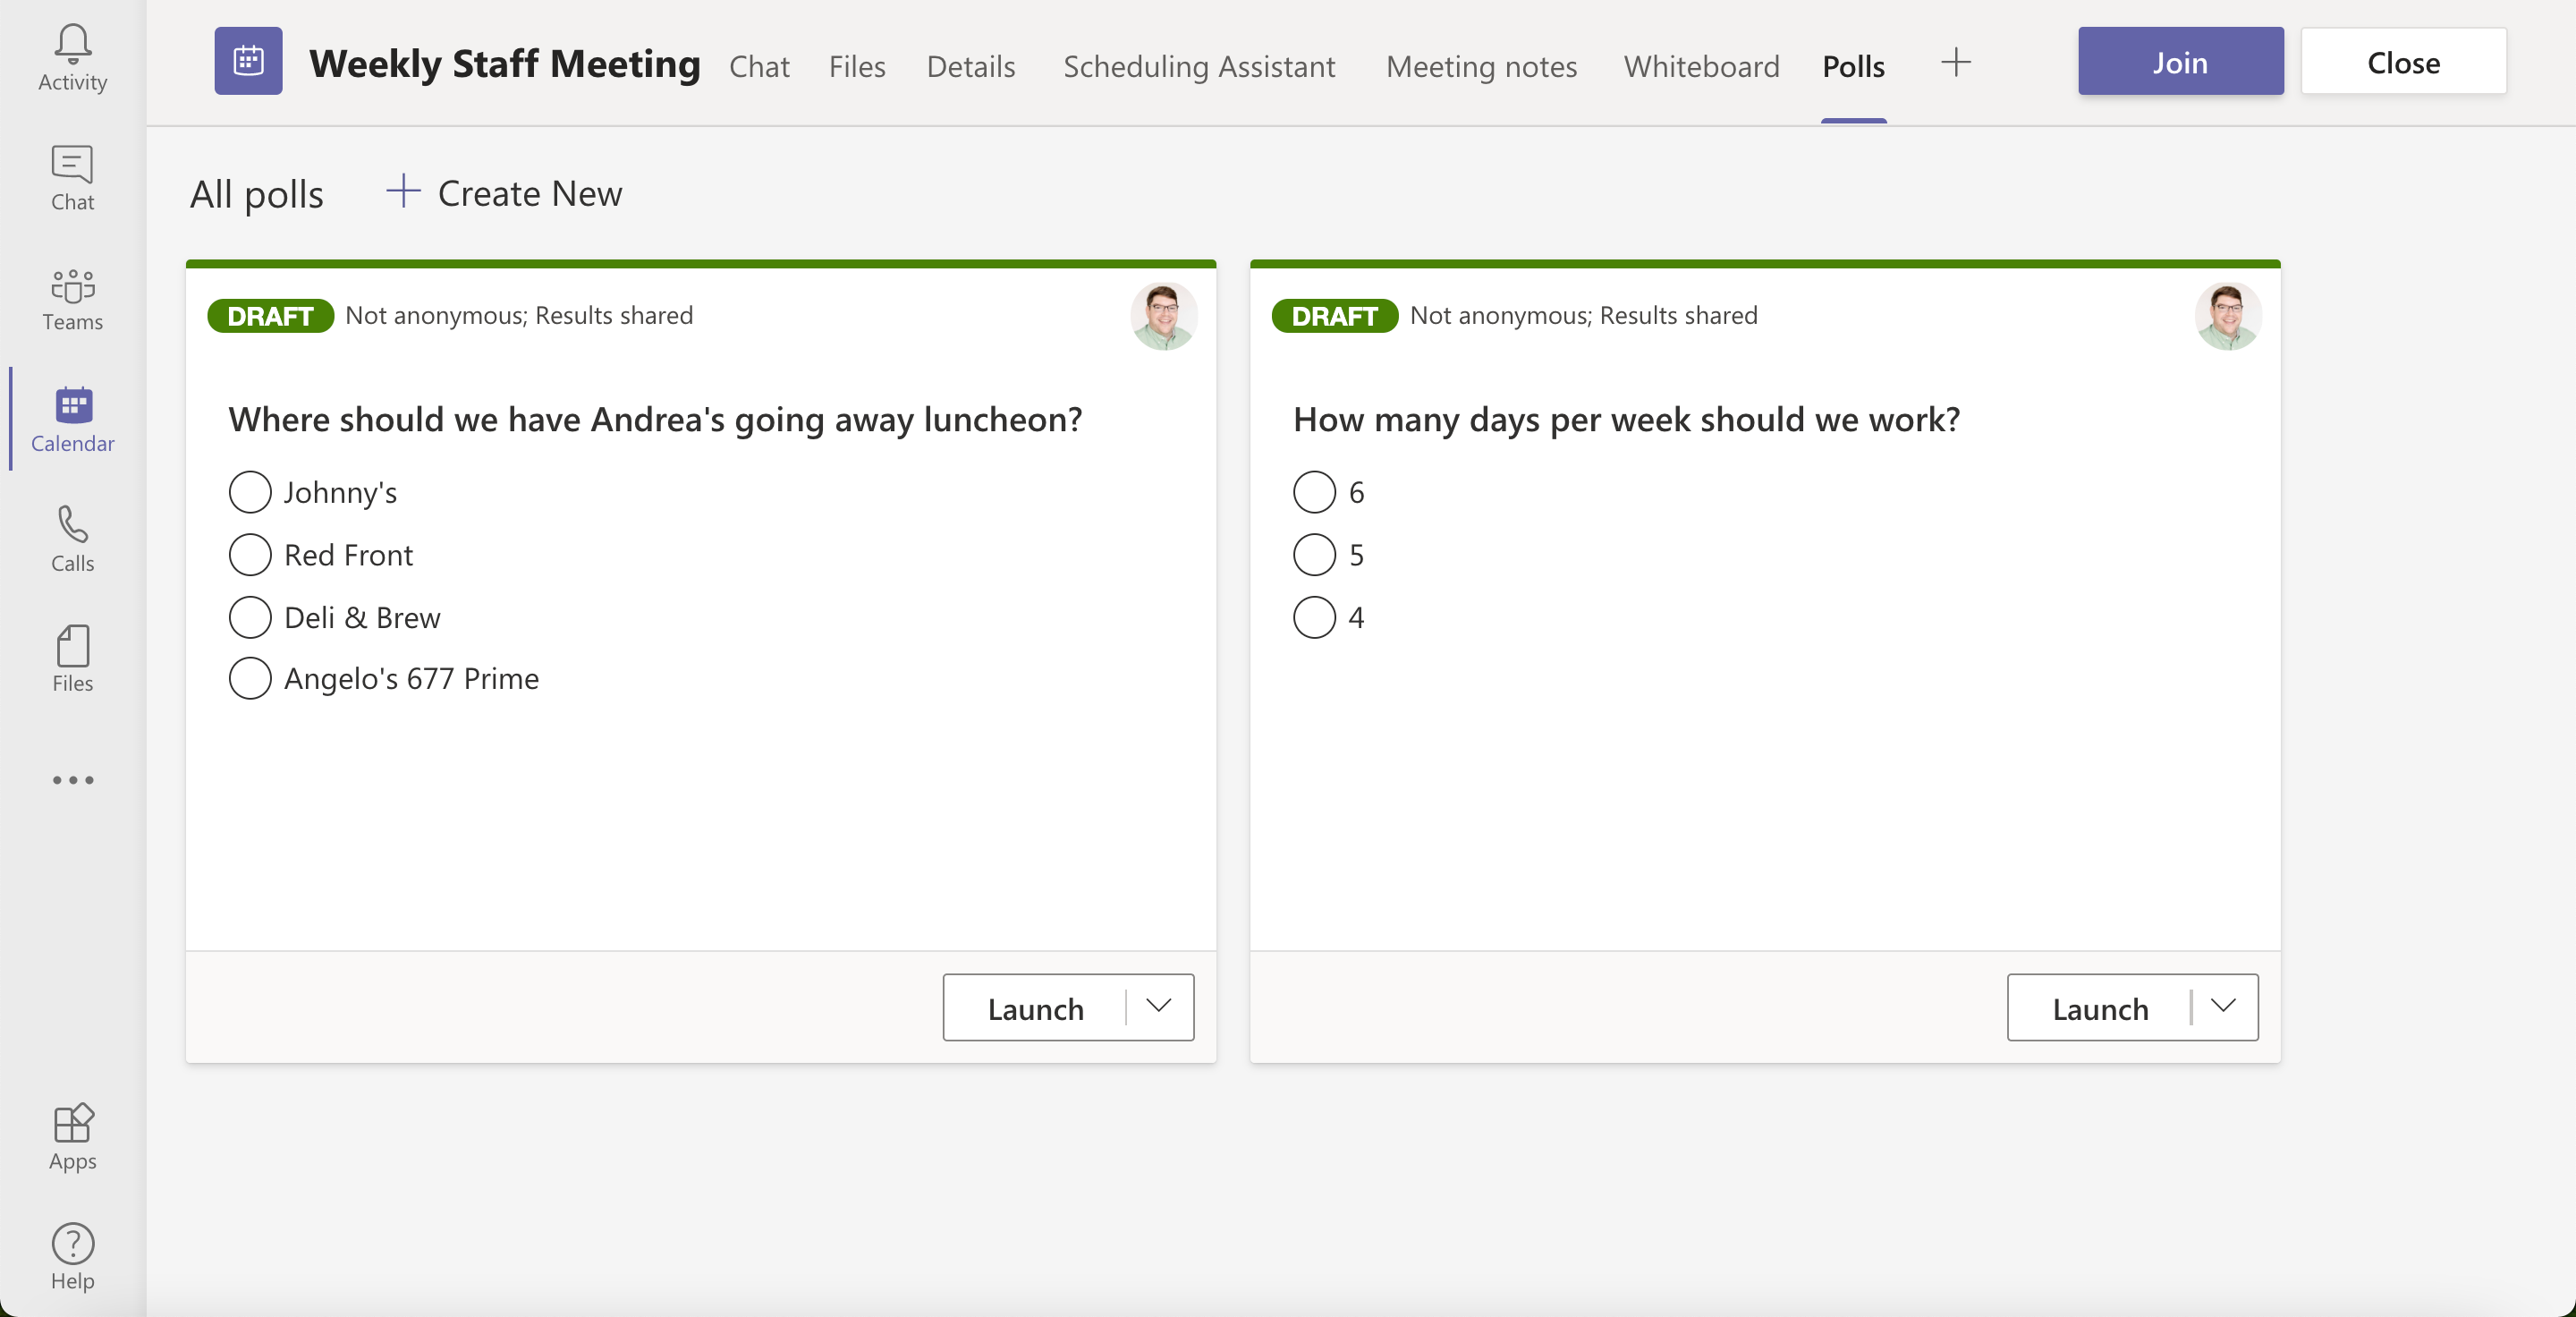This screenshot has height=1317, width=2576.
Task: Choose Deli & Brew radio button
Action: click(250, 617)
